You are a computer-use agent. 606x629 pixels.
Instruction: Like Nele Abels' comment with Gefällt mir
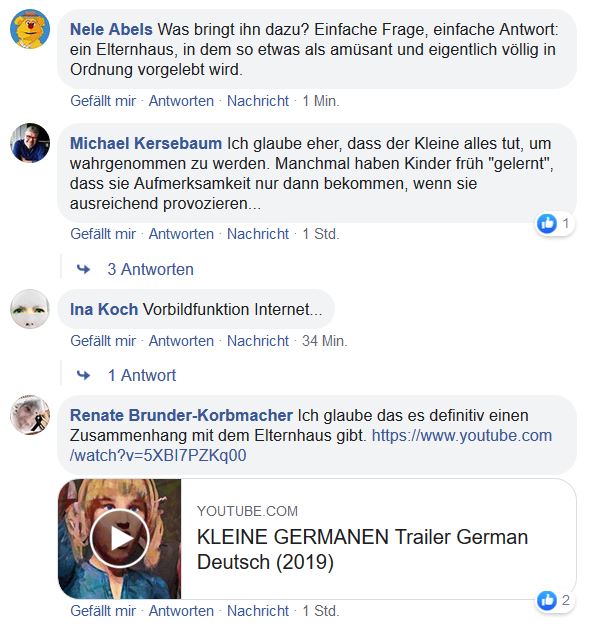103,101
